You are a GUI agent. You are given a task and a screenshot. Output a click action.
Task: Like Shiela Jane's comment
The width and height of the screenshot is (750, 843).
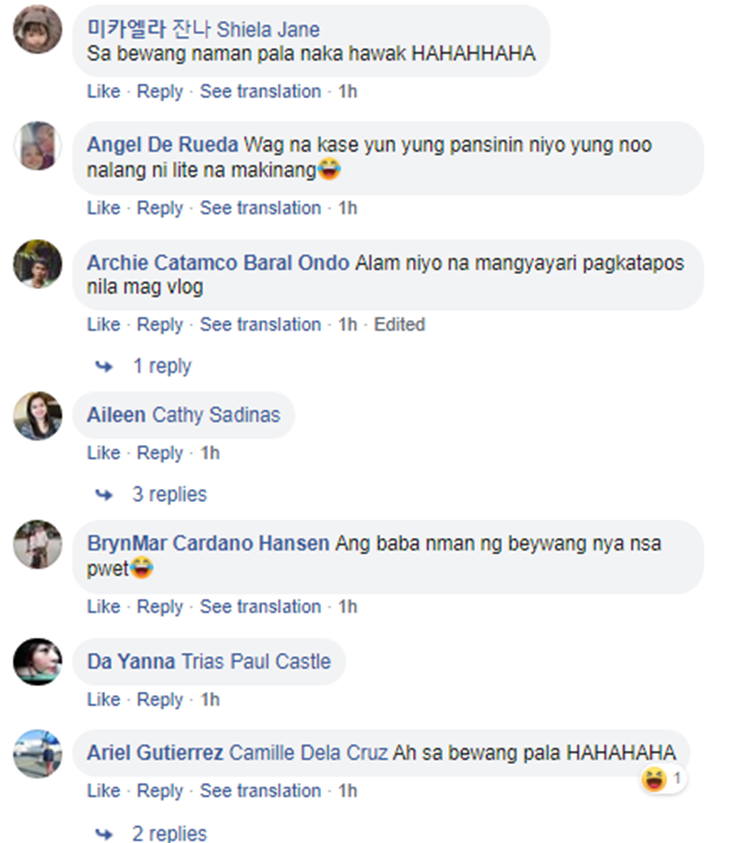(104, 91)
